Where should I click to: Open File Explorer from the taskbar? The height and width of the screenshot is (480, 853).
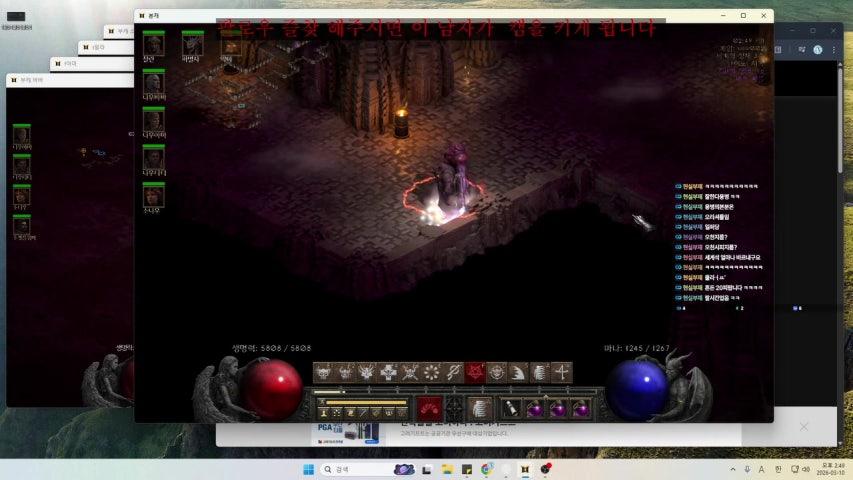(x=447, y=469)
